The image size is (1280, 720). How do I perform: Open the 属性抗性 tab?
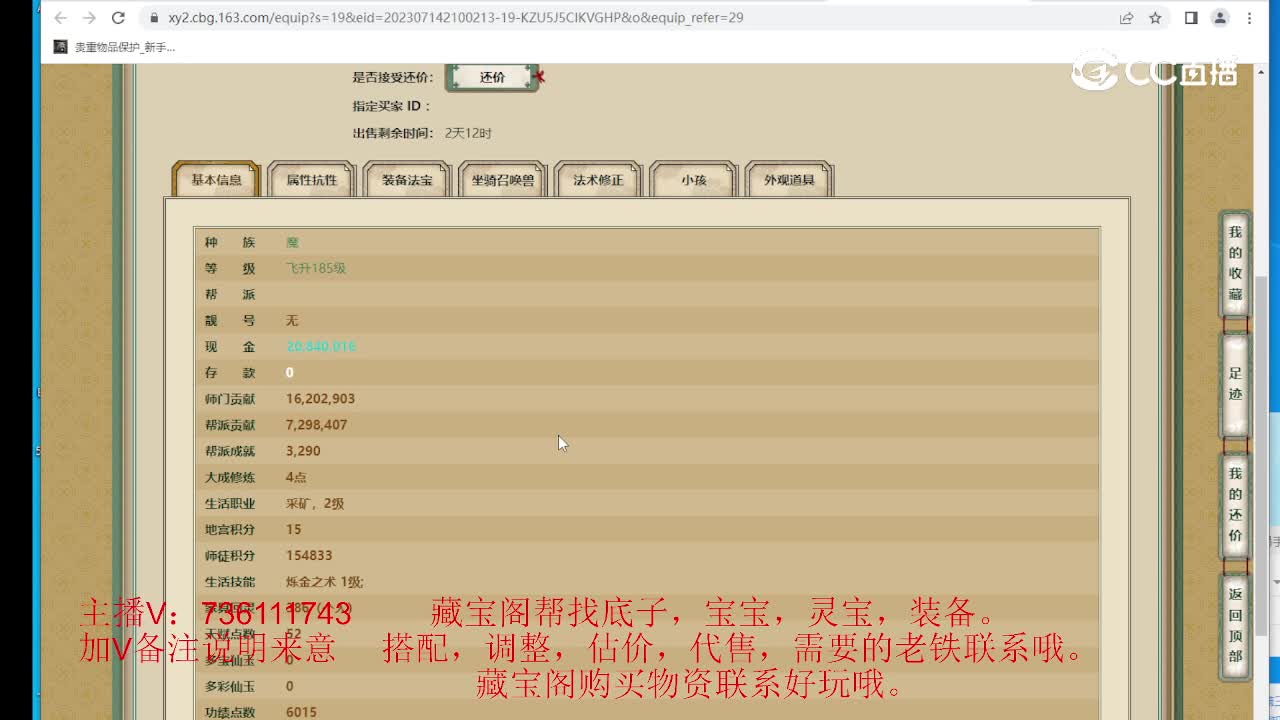pos(312,180)
